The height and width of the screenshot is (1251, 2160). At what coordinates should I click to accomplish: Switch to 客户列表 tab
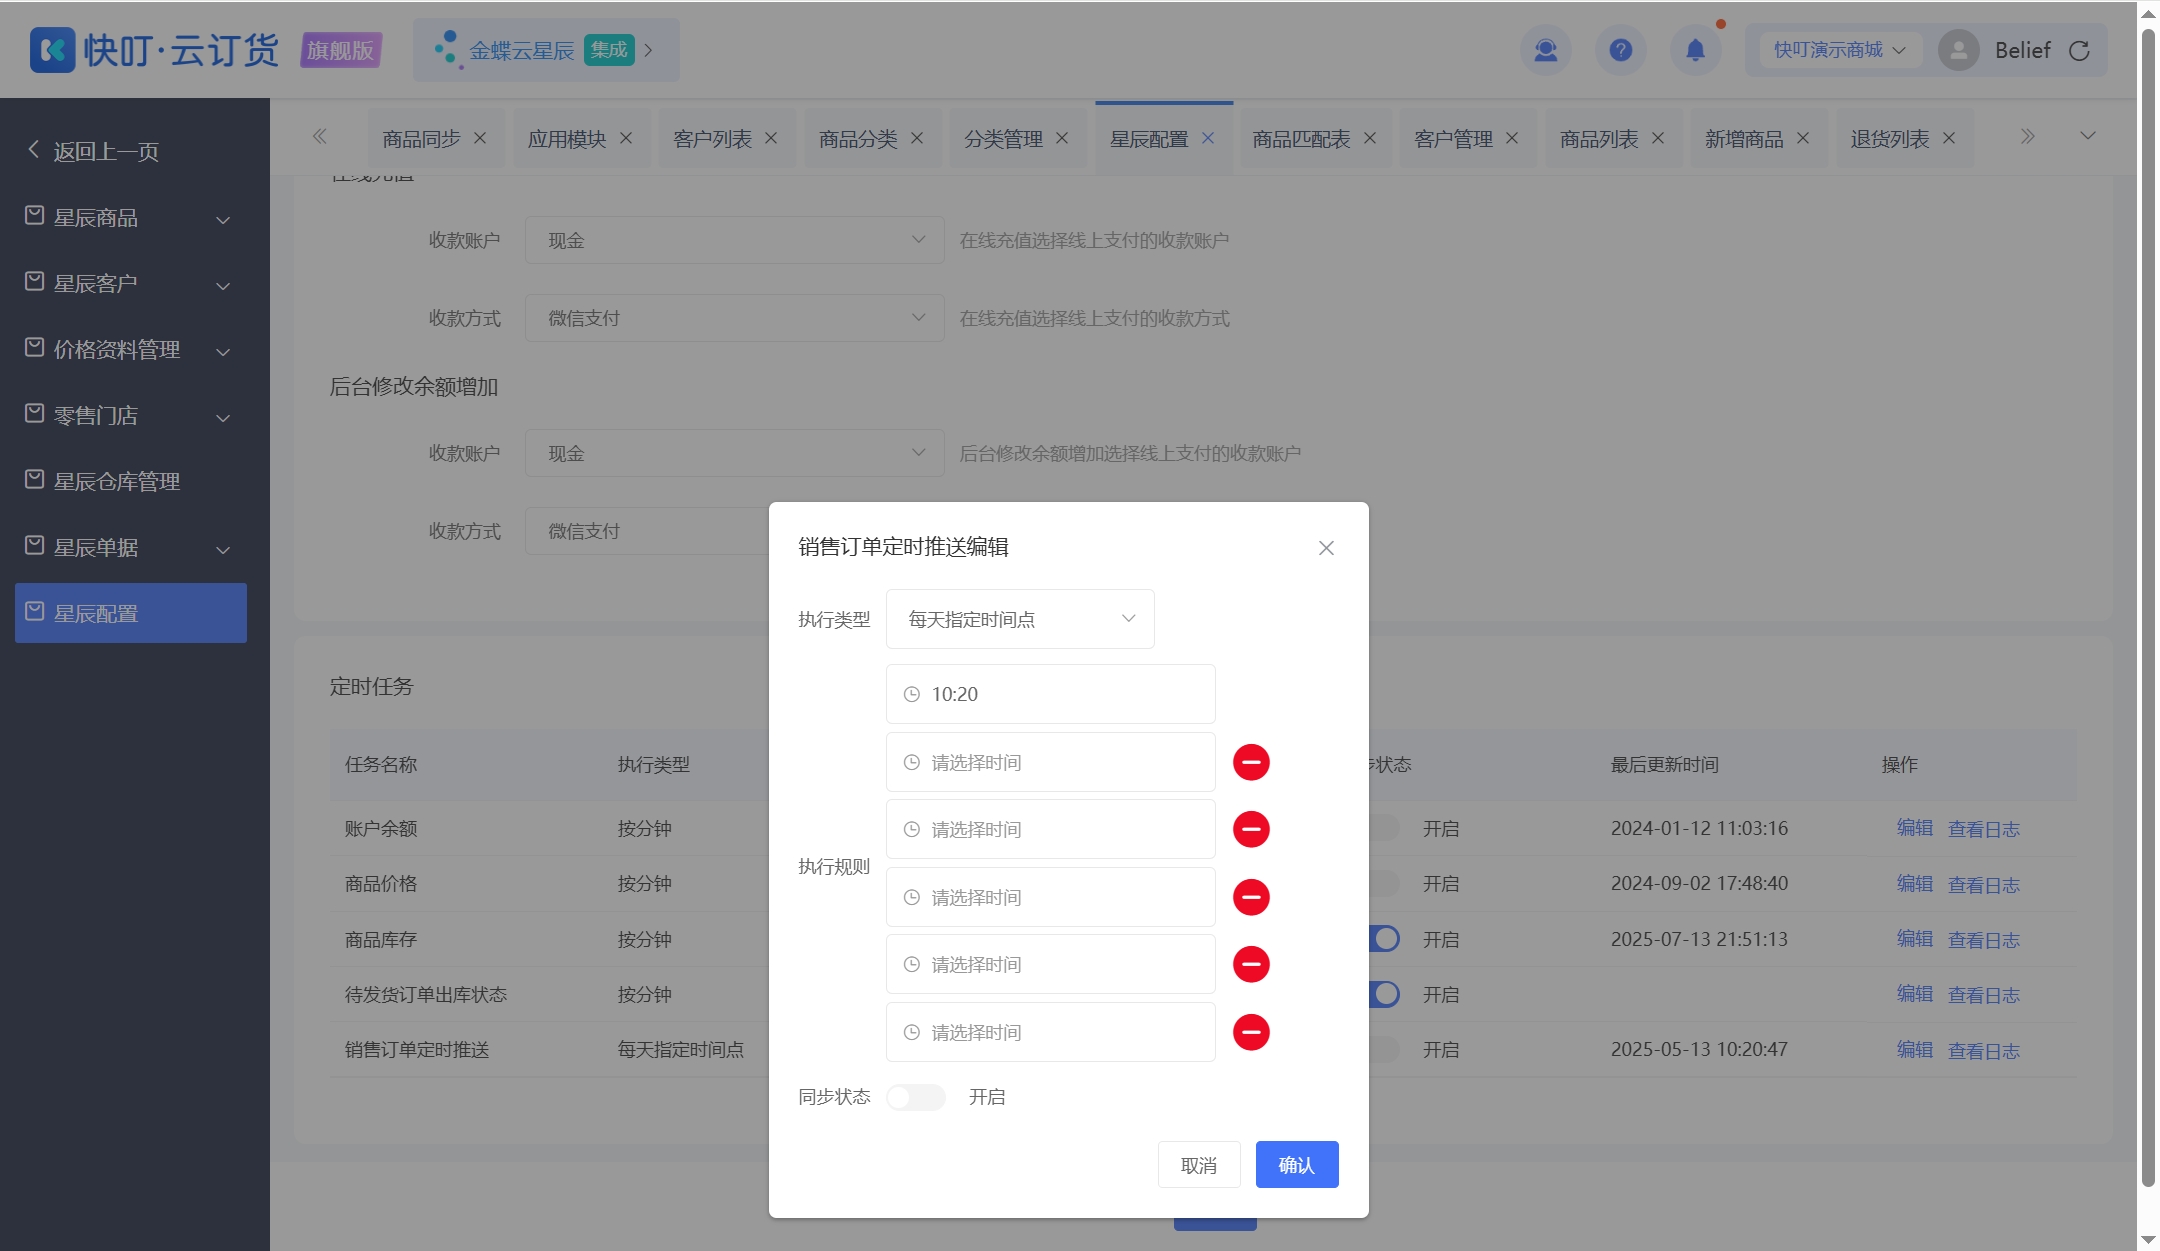click(712, 139)
